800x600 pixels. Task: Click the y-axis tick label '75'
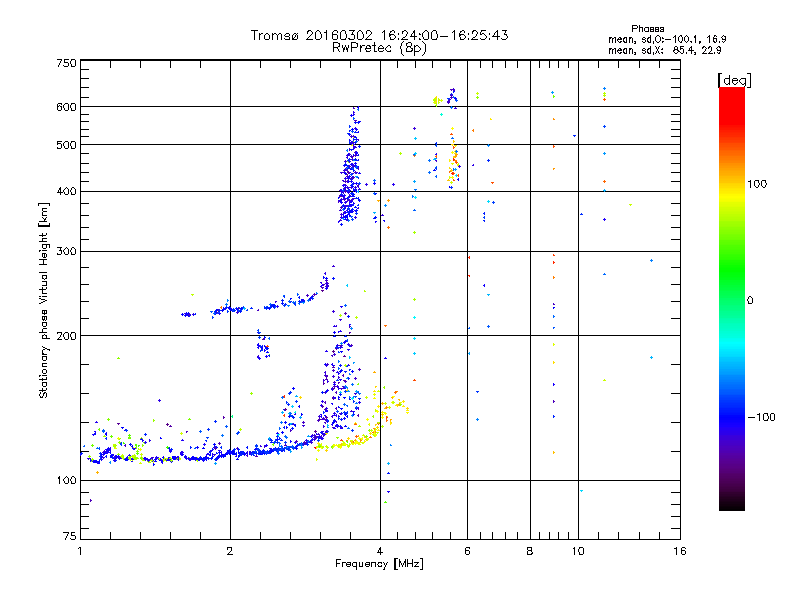click(x=70, y=536)
